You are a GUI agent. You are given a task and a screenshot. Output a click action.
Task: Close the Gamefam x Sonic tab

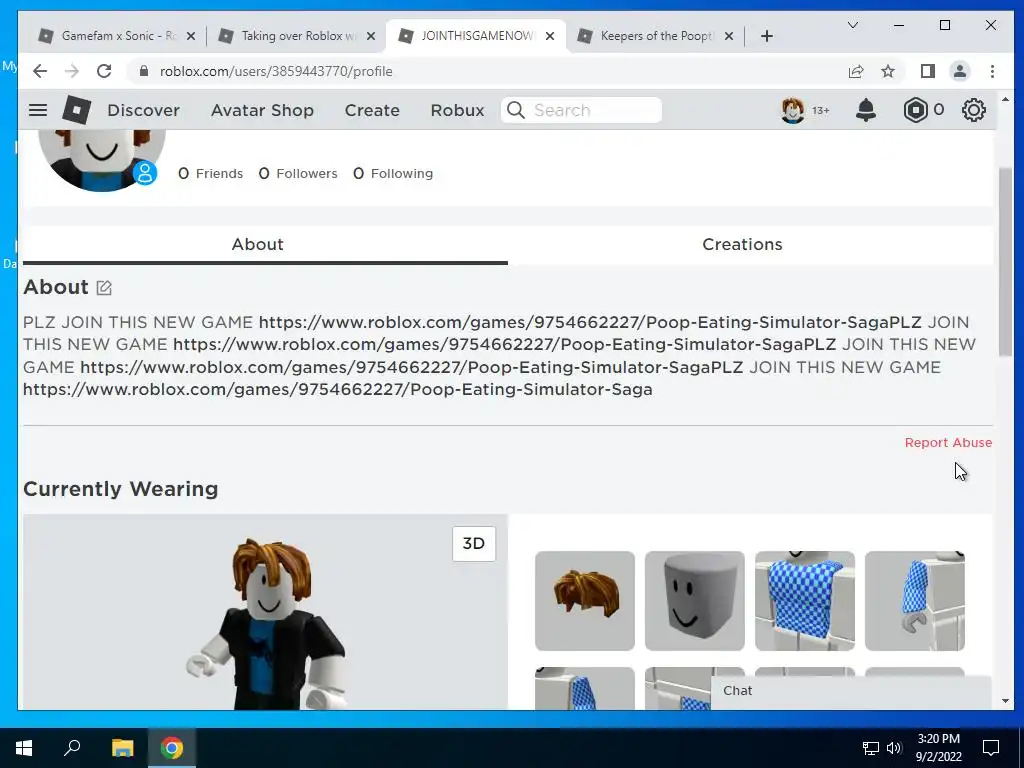[x=191, y=36]
